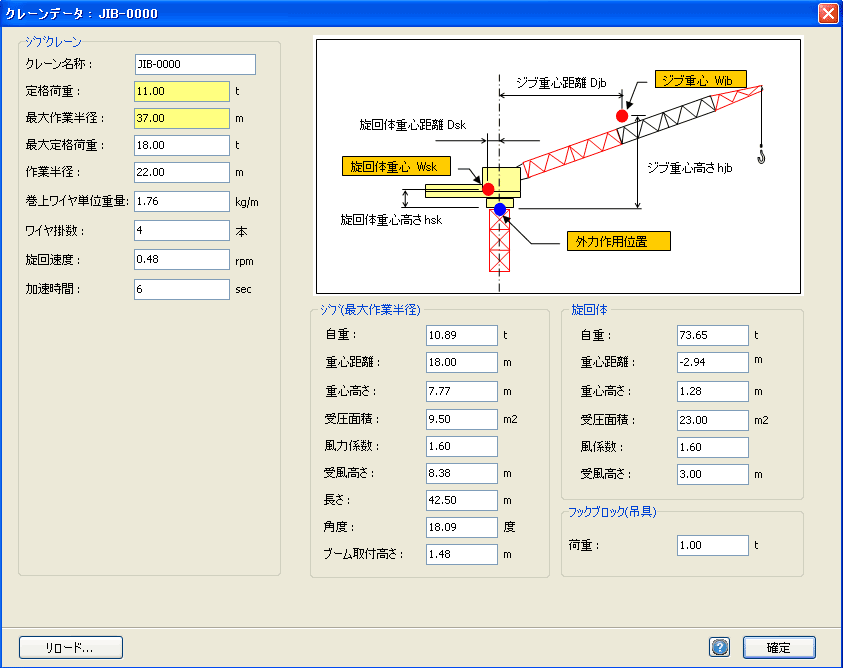Viewport: 843px width, 668px height.
Task: Edit the 旋回体 自重 field showing 73.65
Action: click(x=713, y=335)
